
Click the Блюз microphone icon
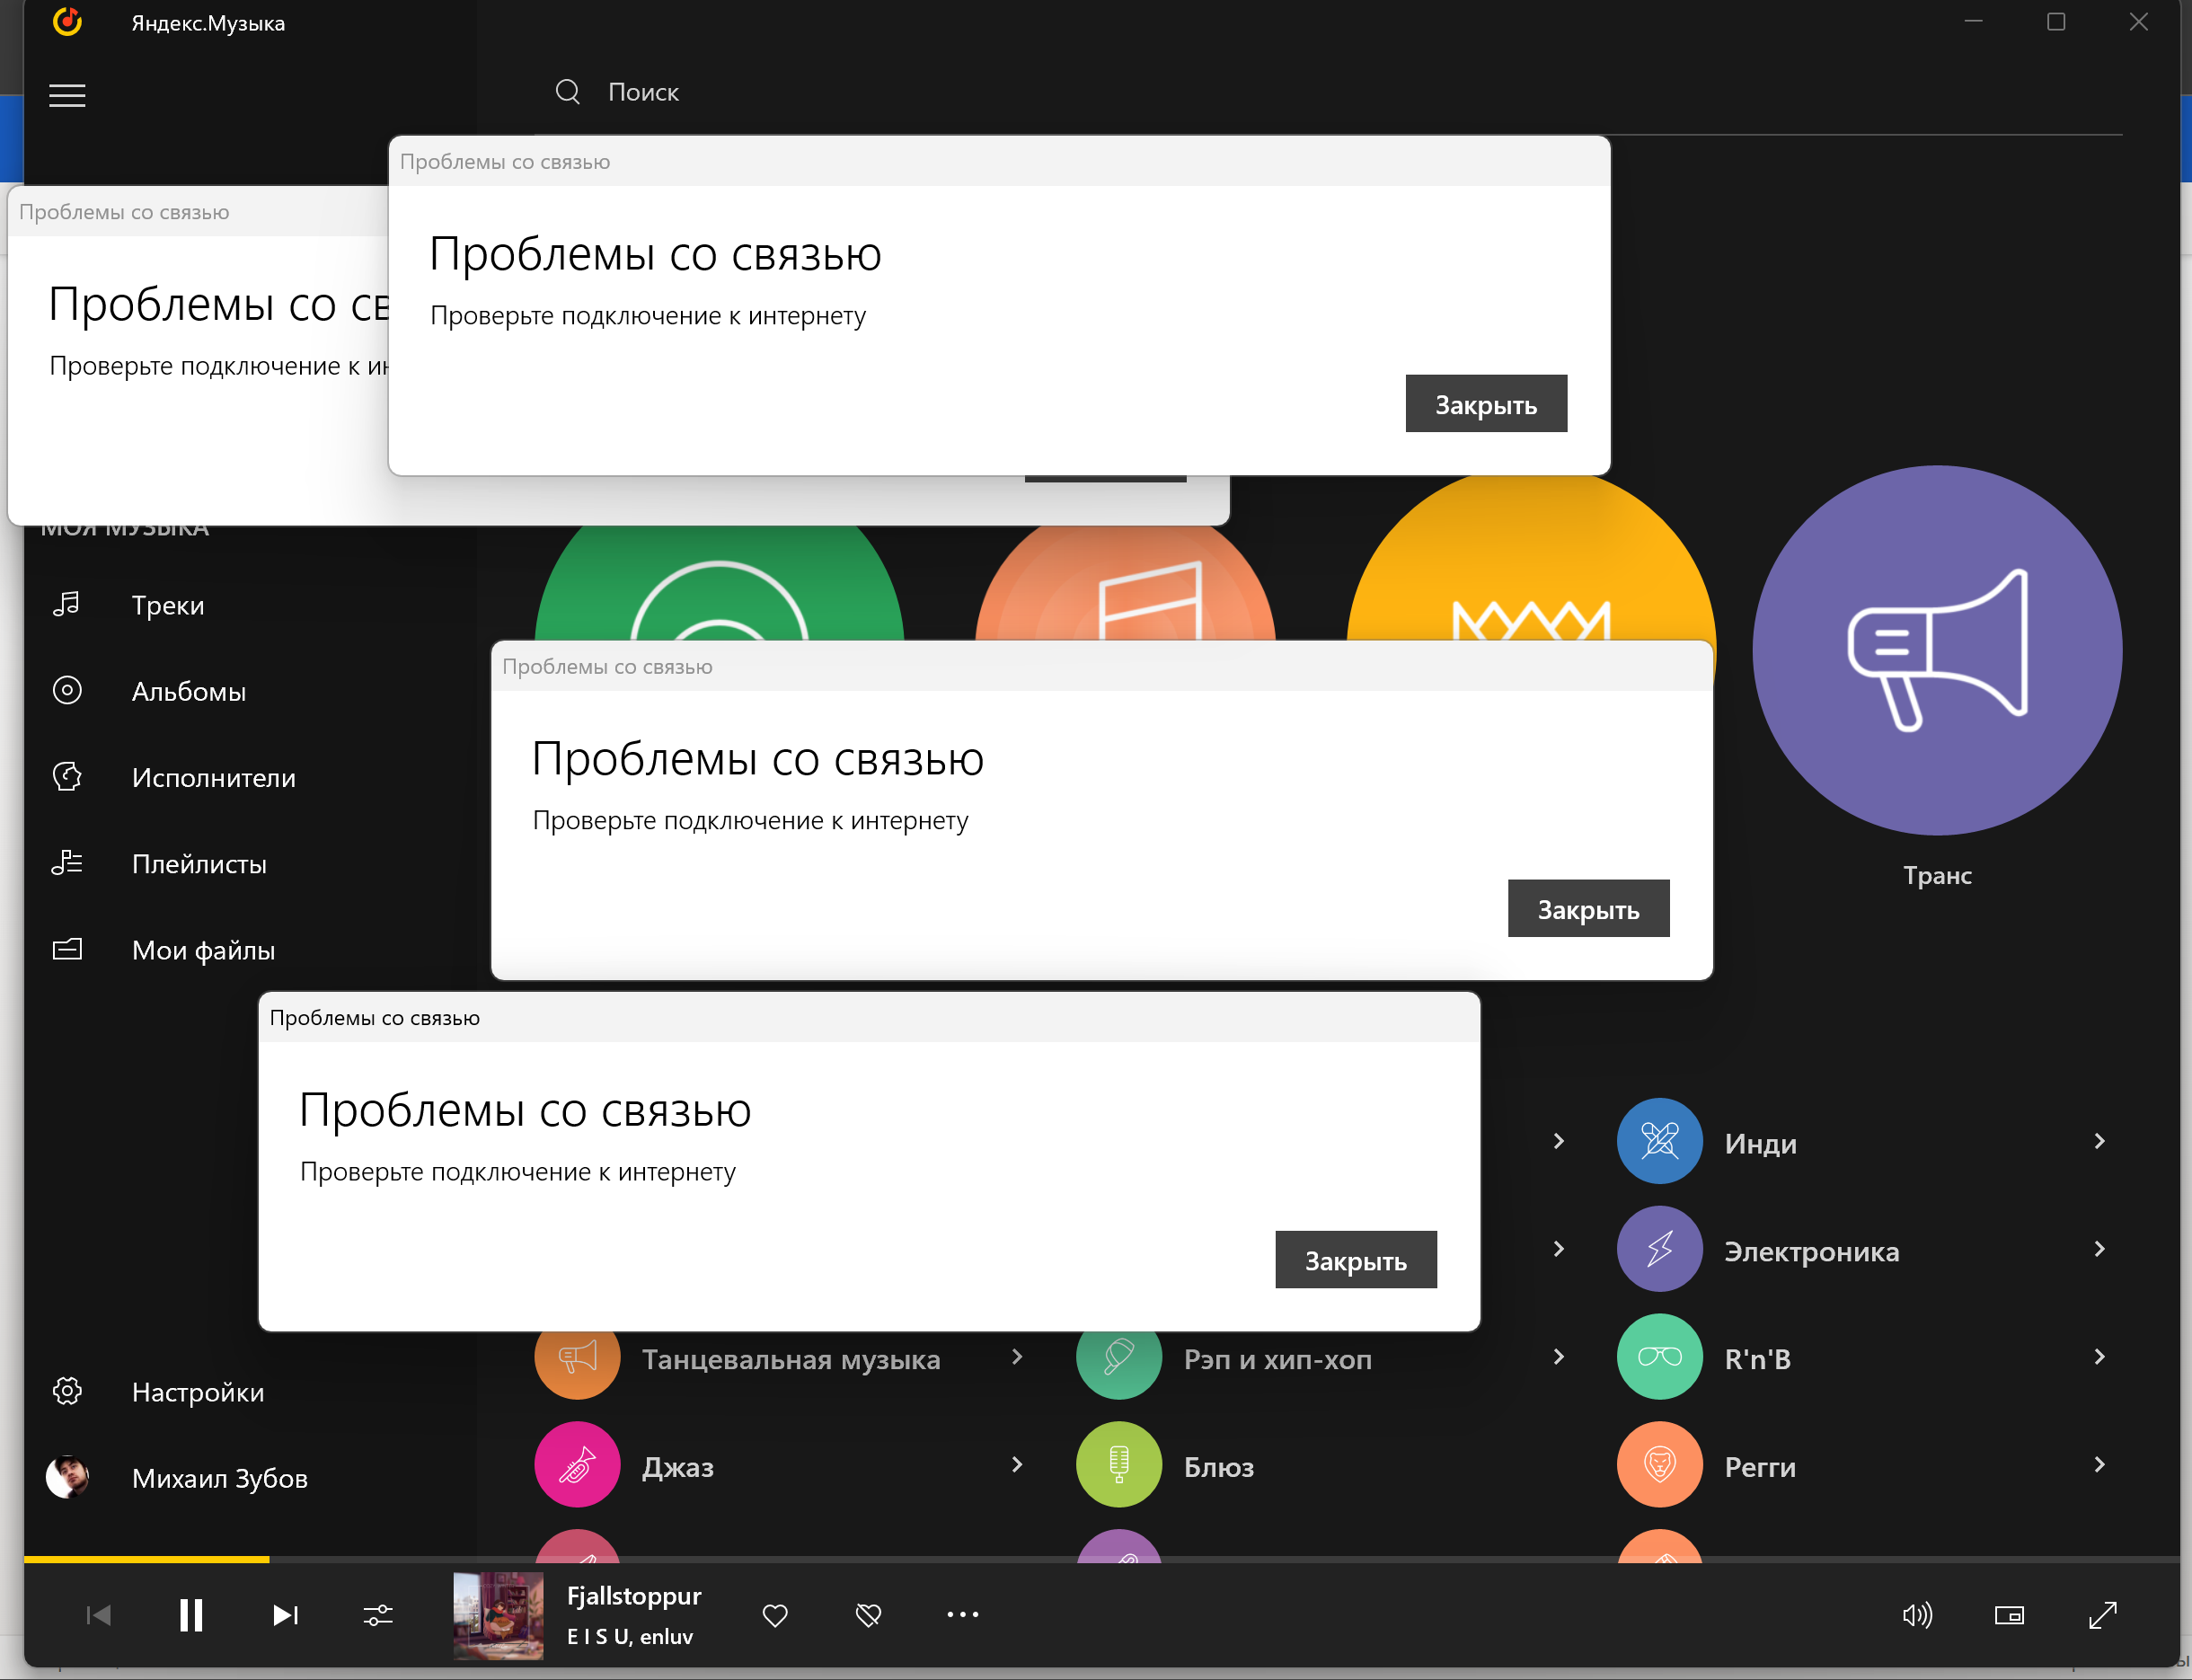pyautogui.click(x=1119, y=1465)
